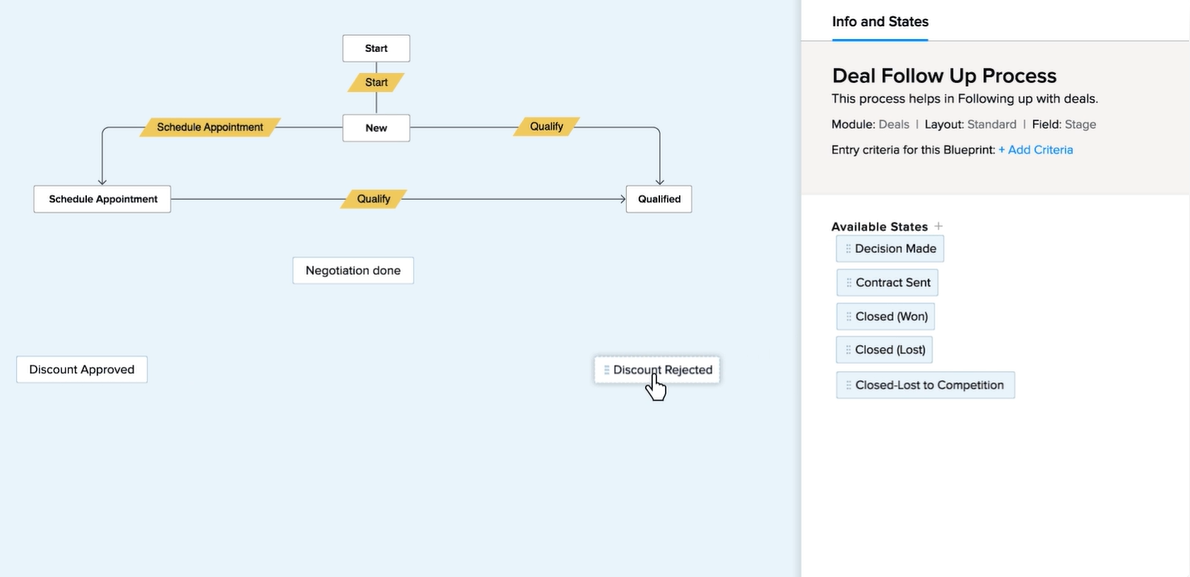Click the Field: Stage label
The height and width of the screenshot is (577, 1190).
coord(1064,125)
